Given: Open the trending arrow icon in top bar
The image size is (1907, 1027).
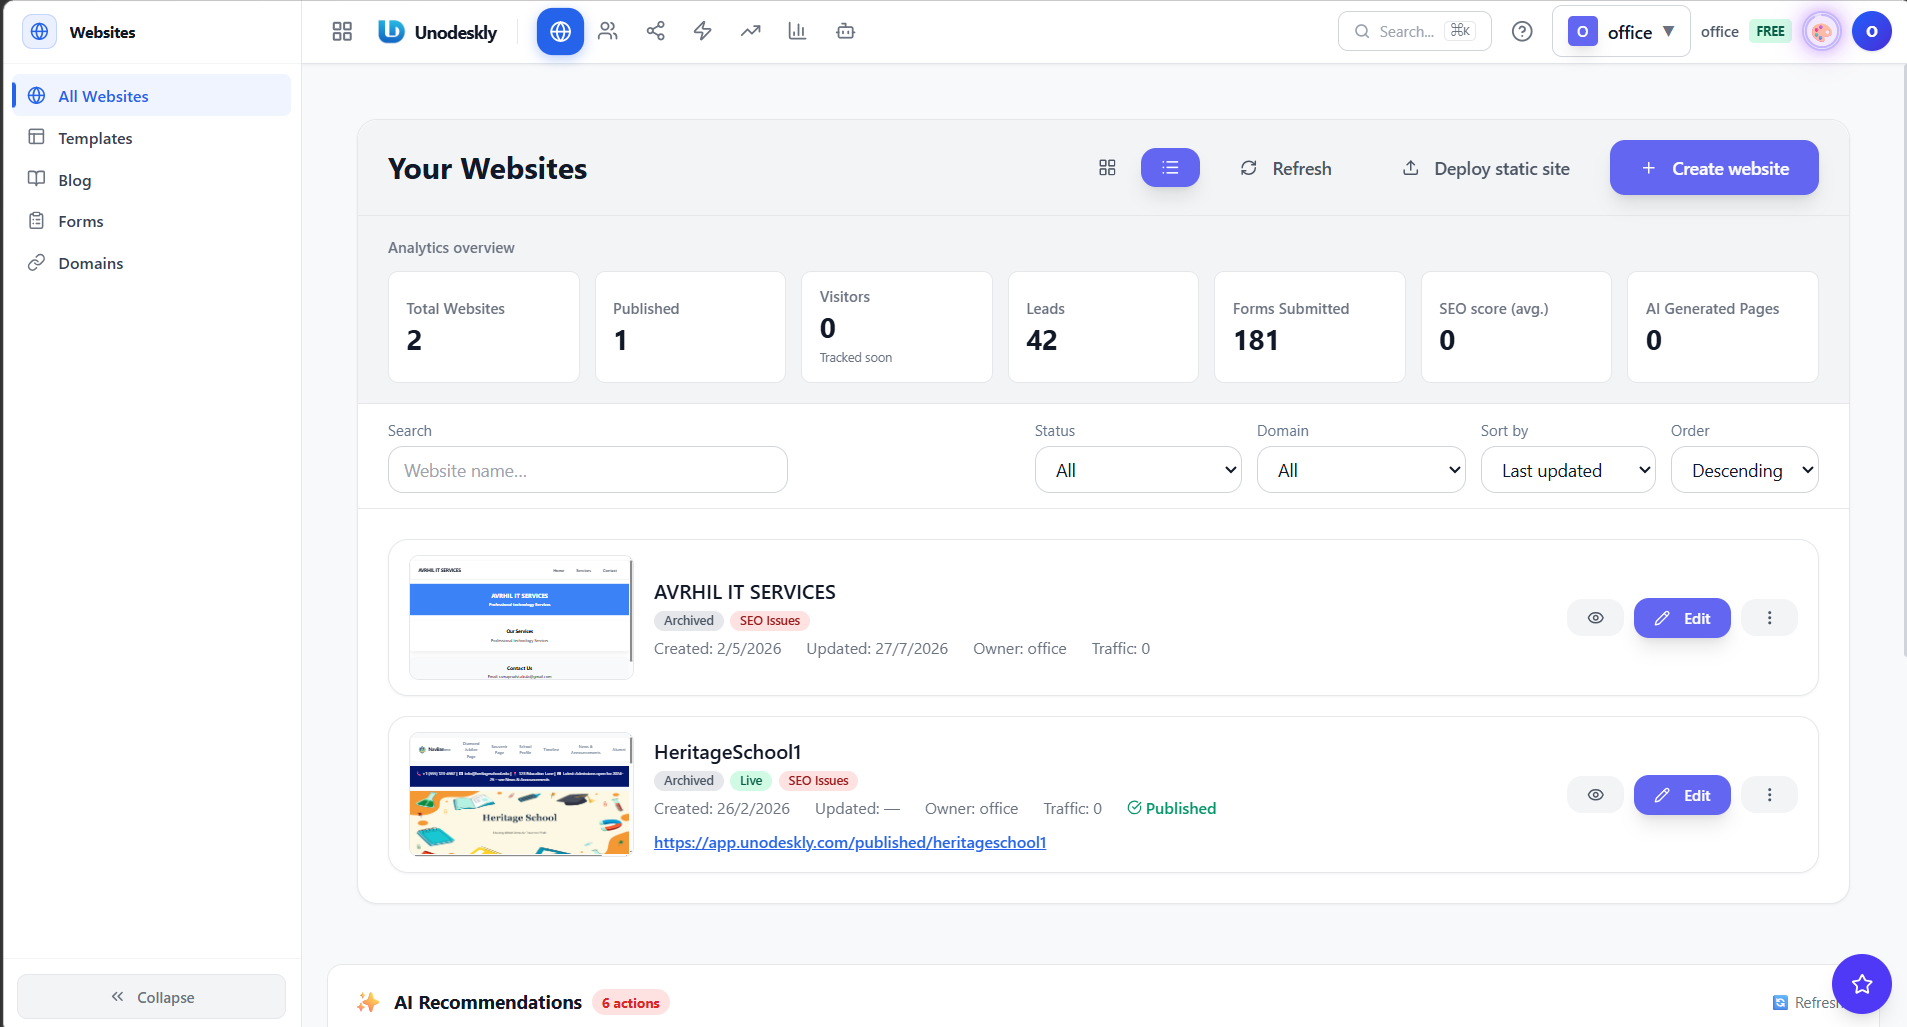Looking at the screenshot, I should click(750, 32).
